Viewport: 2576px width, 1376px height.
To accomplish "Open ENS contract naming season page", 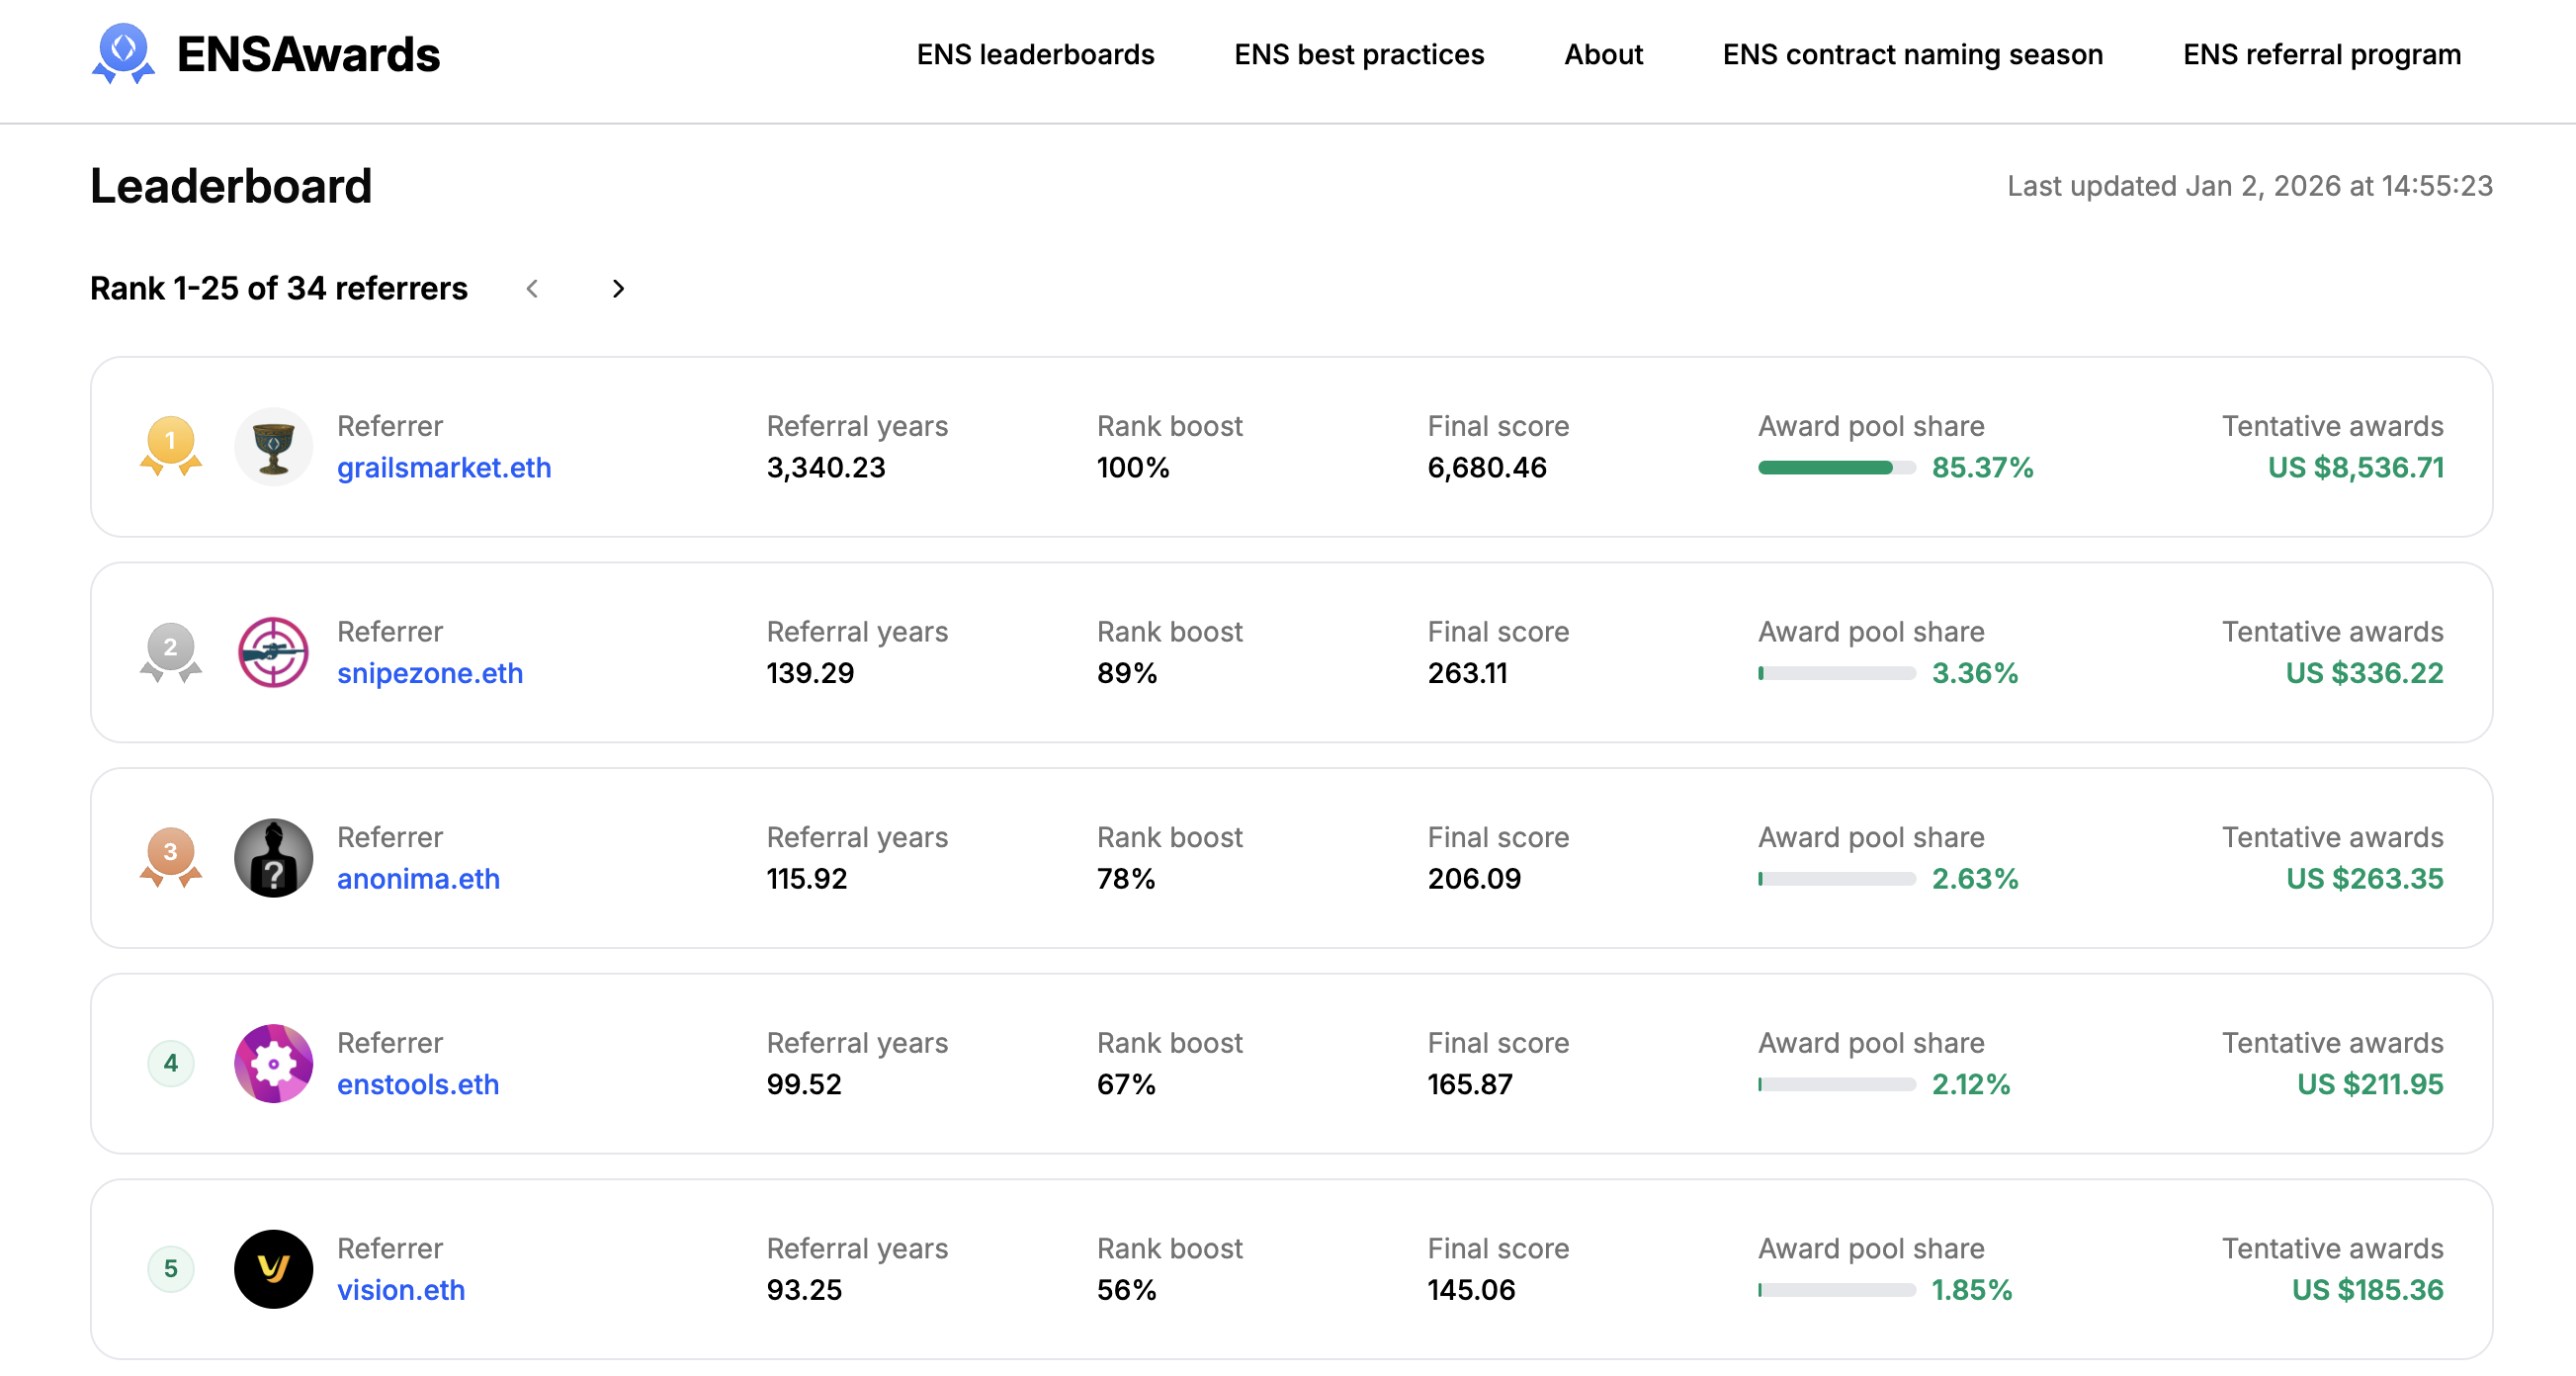I will [x=1912, y=54].
